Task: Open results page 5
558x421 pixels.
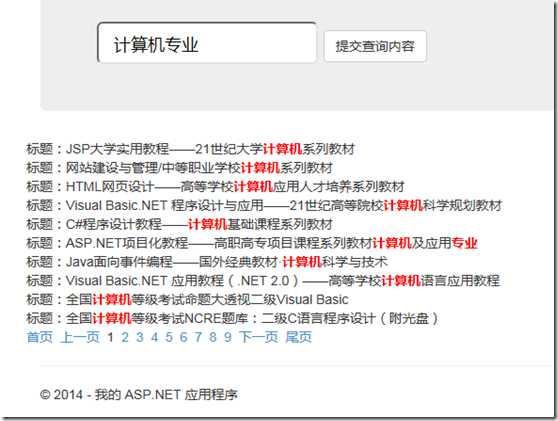Action: click(169, 337)
